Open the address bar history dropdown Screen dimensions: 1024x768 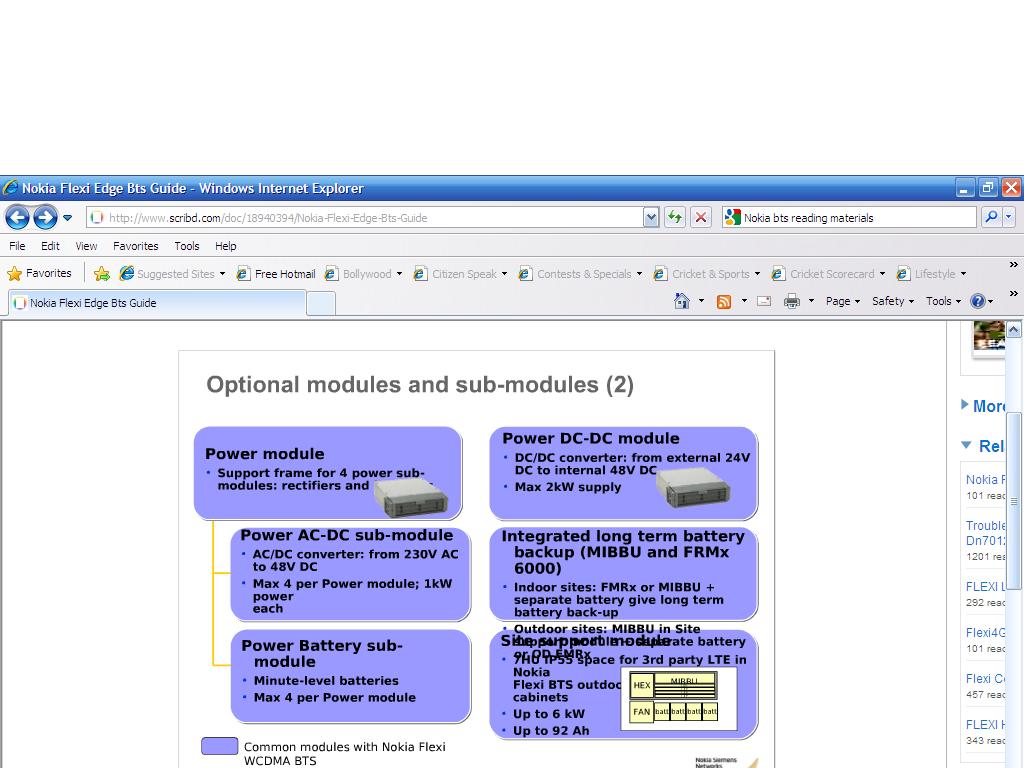(651, 217)
